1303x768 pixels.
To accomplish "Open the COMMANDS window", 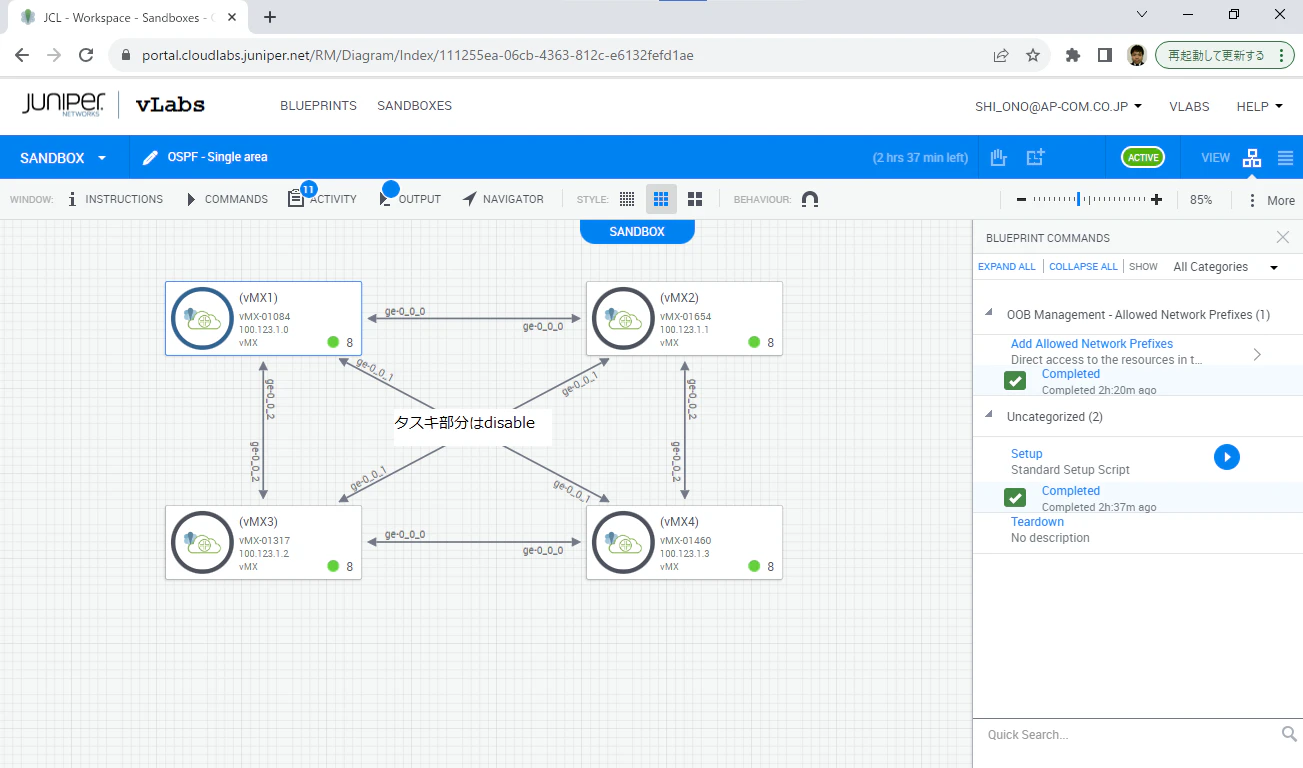I will (226, 199).
